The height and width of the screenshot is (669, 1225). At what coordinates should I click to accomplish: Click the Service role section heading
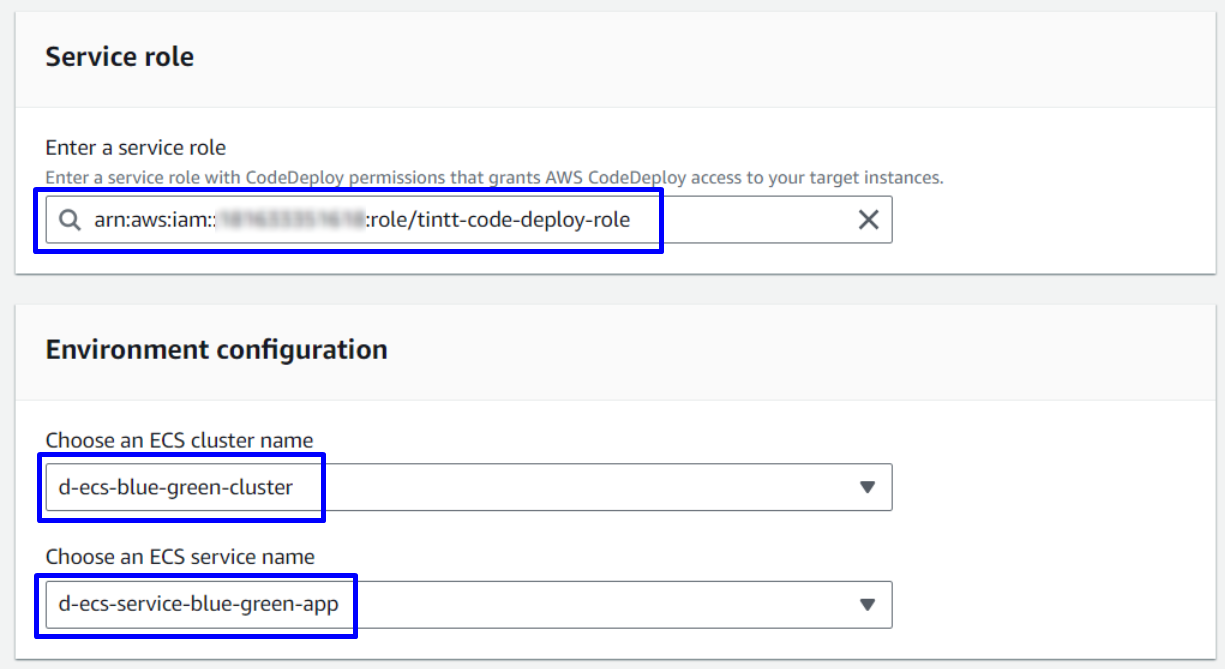coord(120,57)
